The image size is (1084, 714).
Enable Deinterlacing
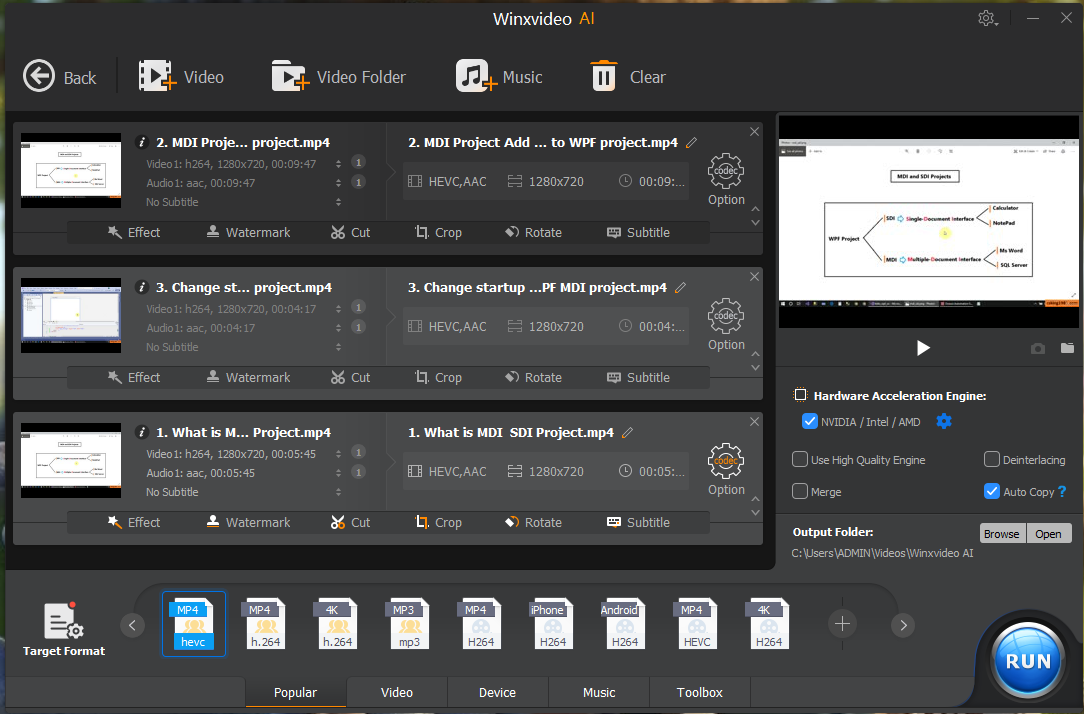[x=991, y=459]
